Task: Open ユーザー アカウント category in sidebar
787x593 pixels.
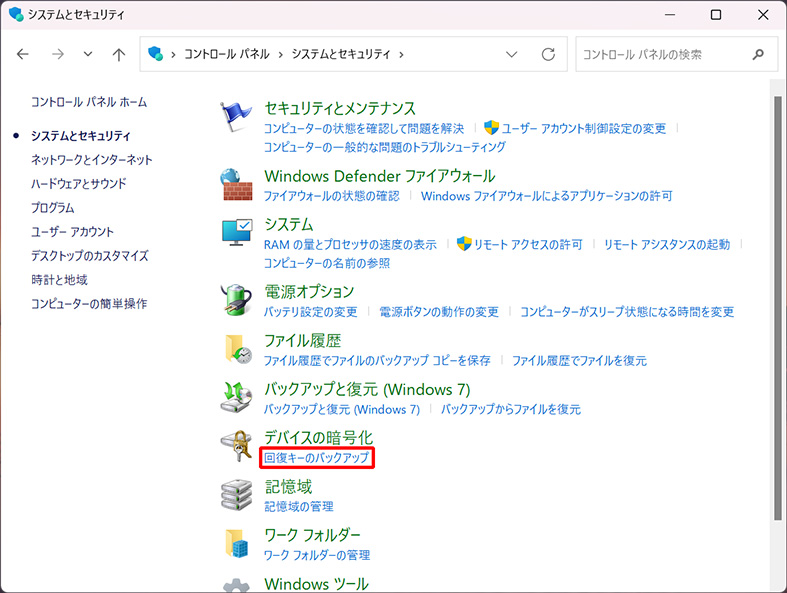Action: pyautogui.click(x=72, y=232)
